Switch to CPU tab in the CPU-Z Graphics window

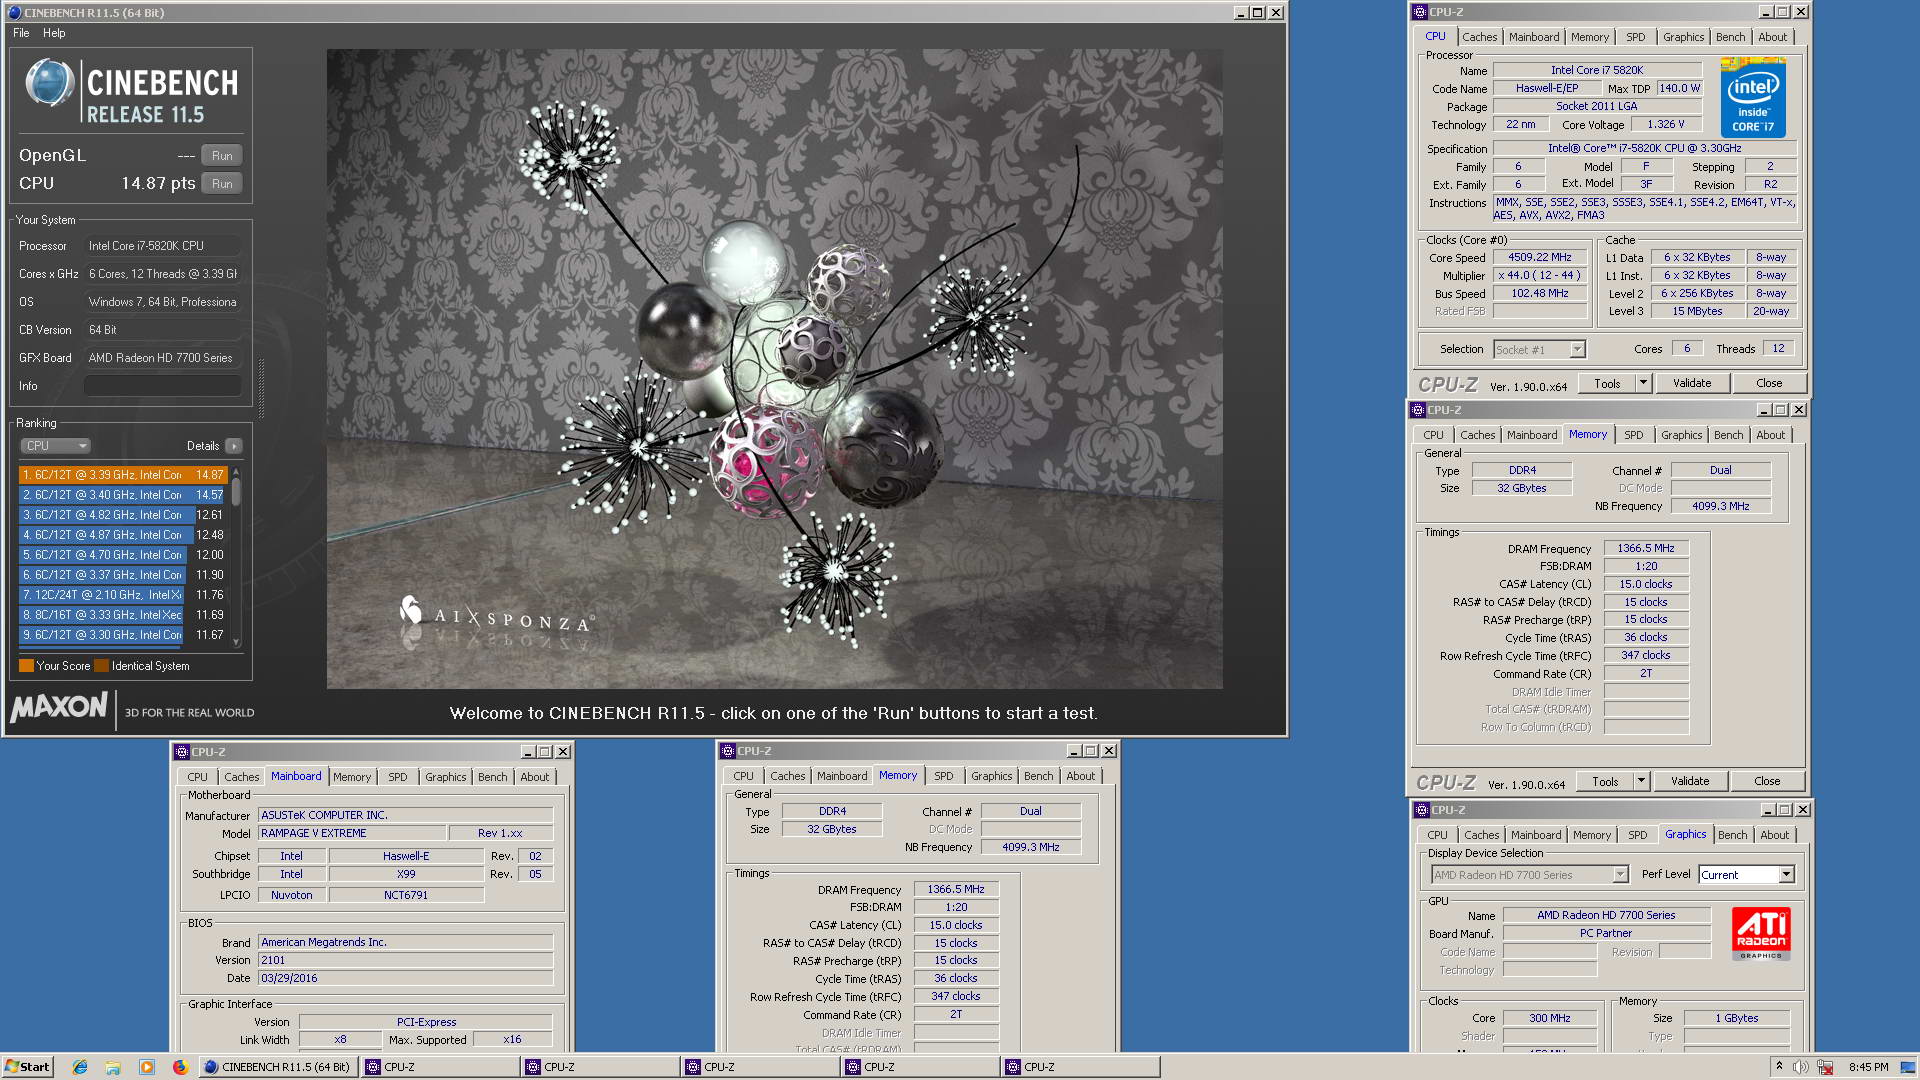click(1437, 835)
